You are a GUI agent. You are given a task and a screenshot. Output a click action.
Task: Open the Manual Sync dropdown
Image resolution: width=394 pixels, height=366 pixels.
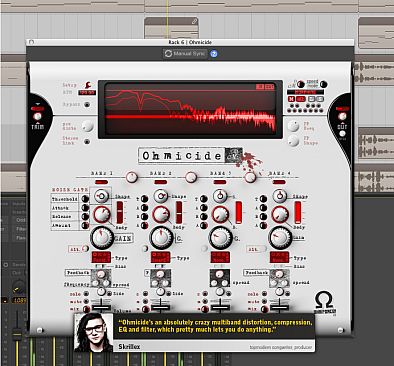[x=185, y=53]
